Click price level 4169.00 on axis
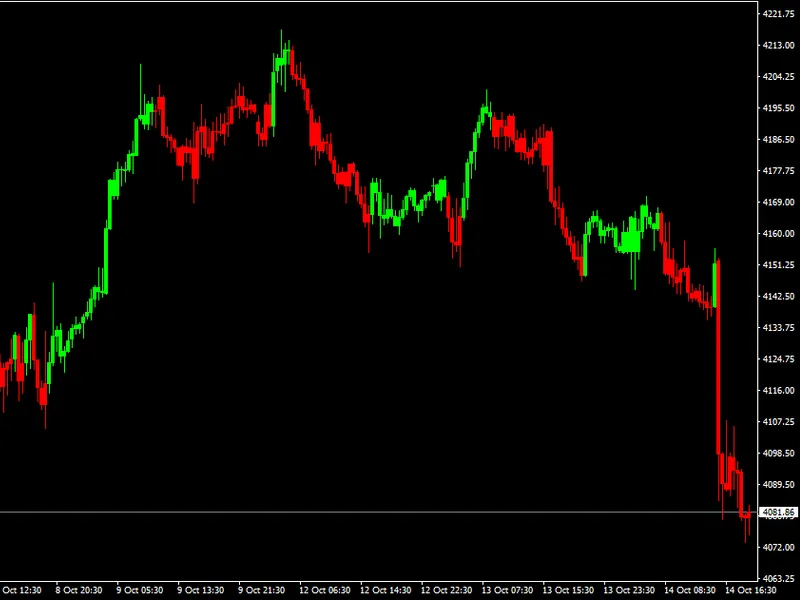The width and height of the screenshot is (800, 600). pyautogui.click(x=779, y=202)
